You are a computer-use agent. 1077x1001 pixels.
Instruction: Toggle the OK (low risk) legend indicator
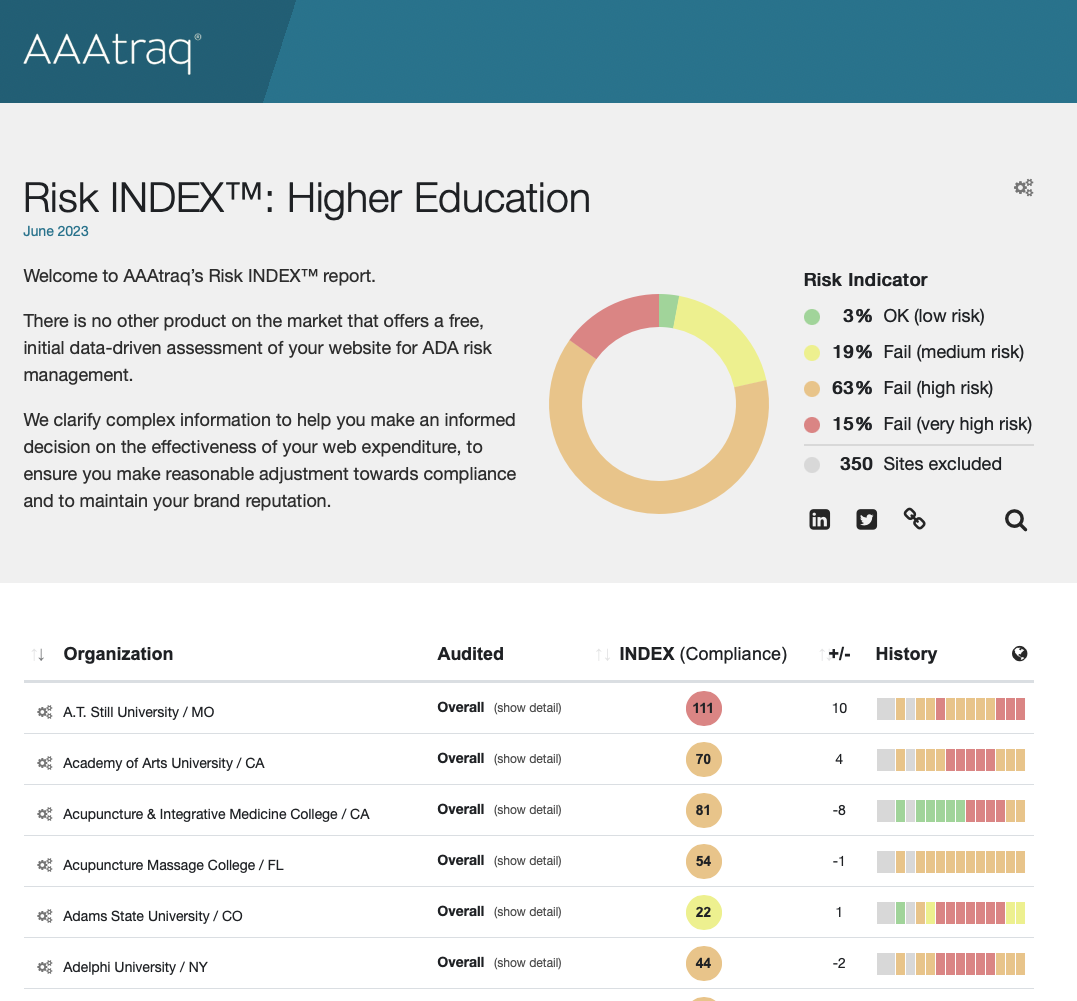810,315
